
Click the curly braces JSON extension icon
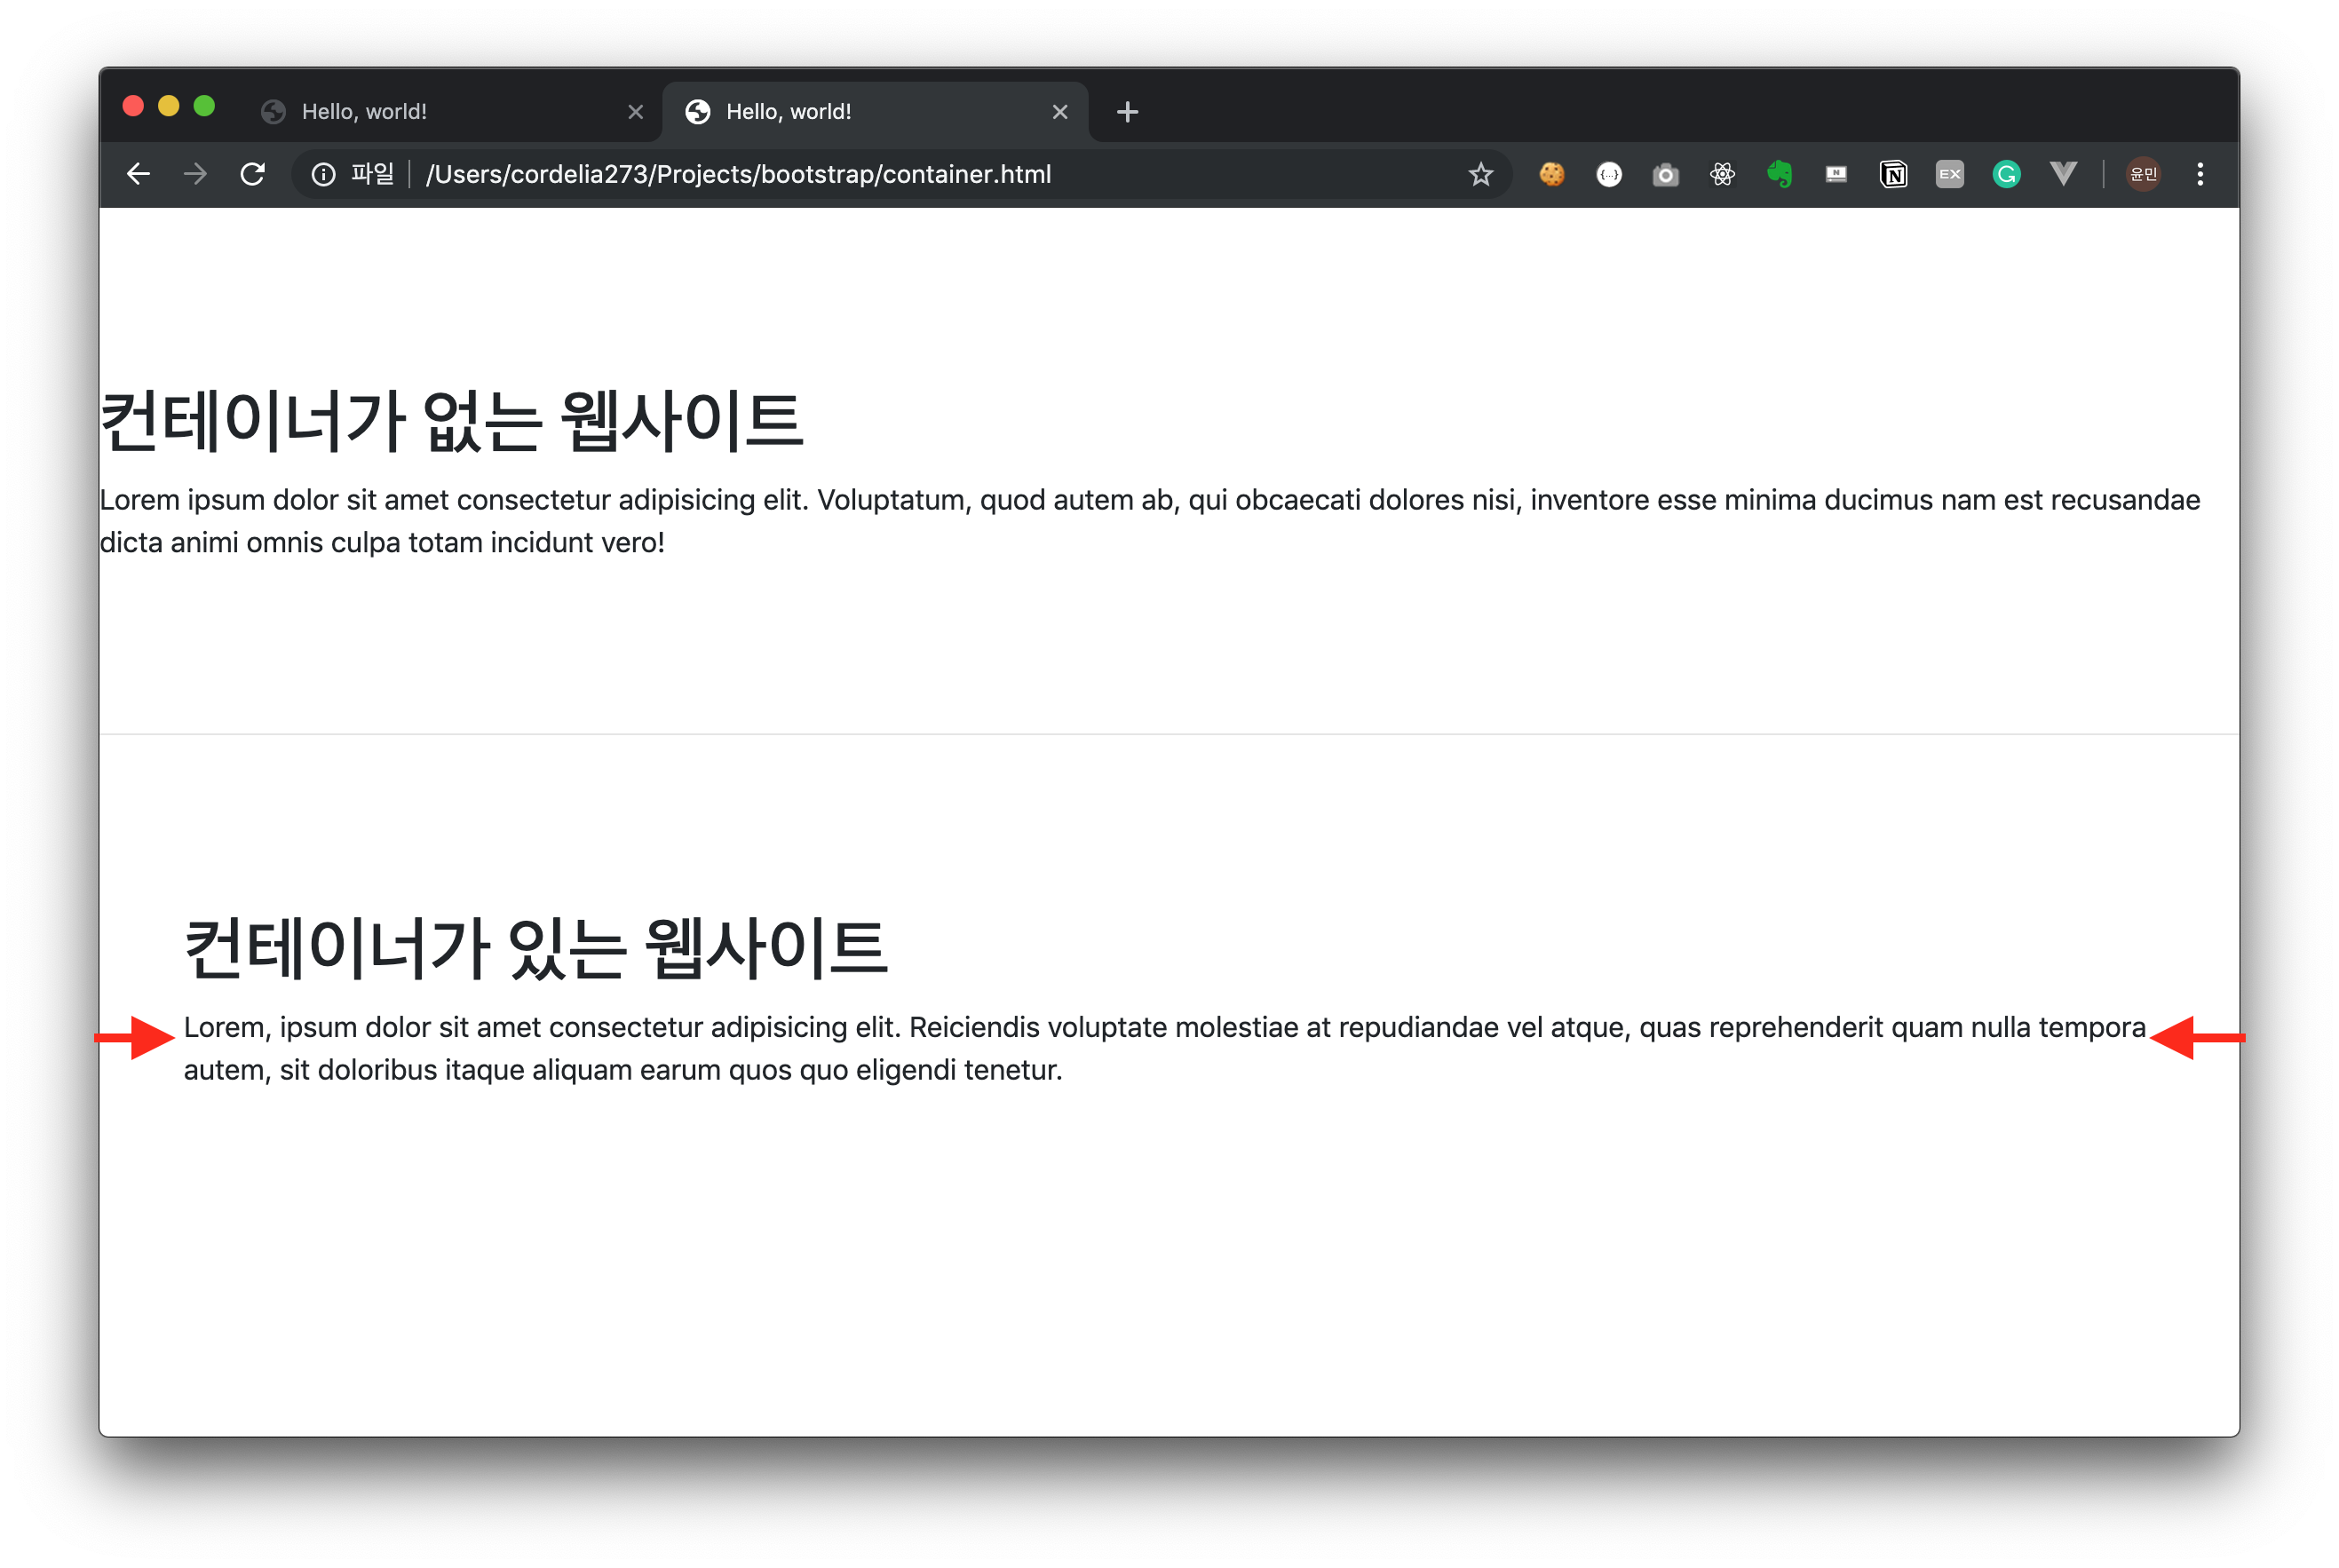tap(1609, 174)
